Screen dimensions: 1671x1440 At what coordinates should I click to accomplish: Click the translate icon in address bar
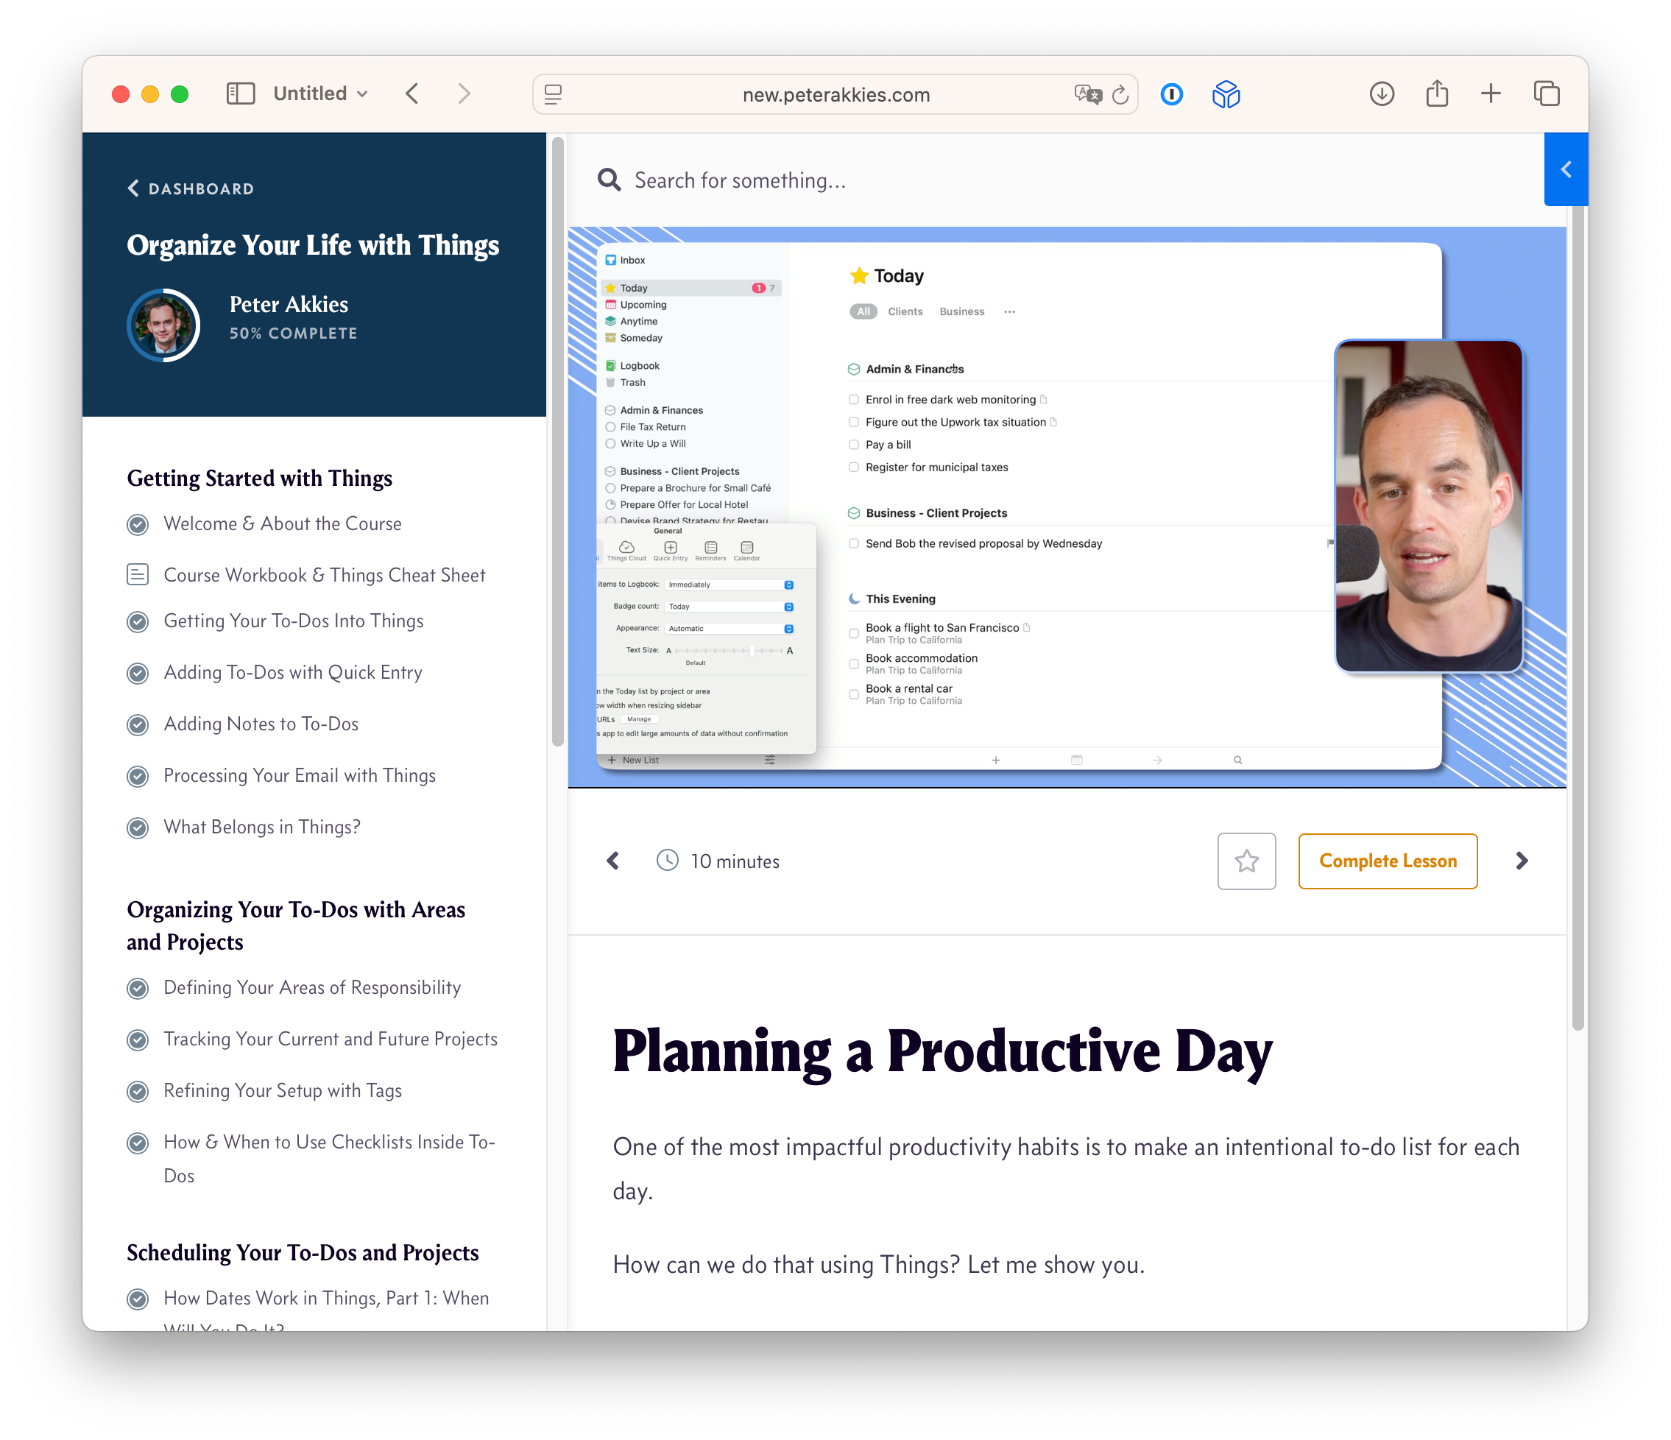point(1087,95)
